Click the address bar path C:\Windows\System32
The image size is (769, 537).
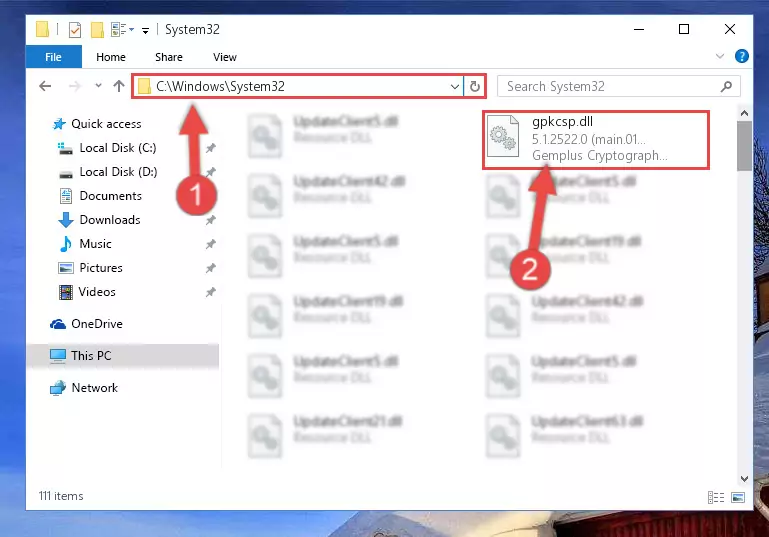coord(220,86)
